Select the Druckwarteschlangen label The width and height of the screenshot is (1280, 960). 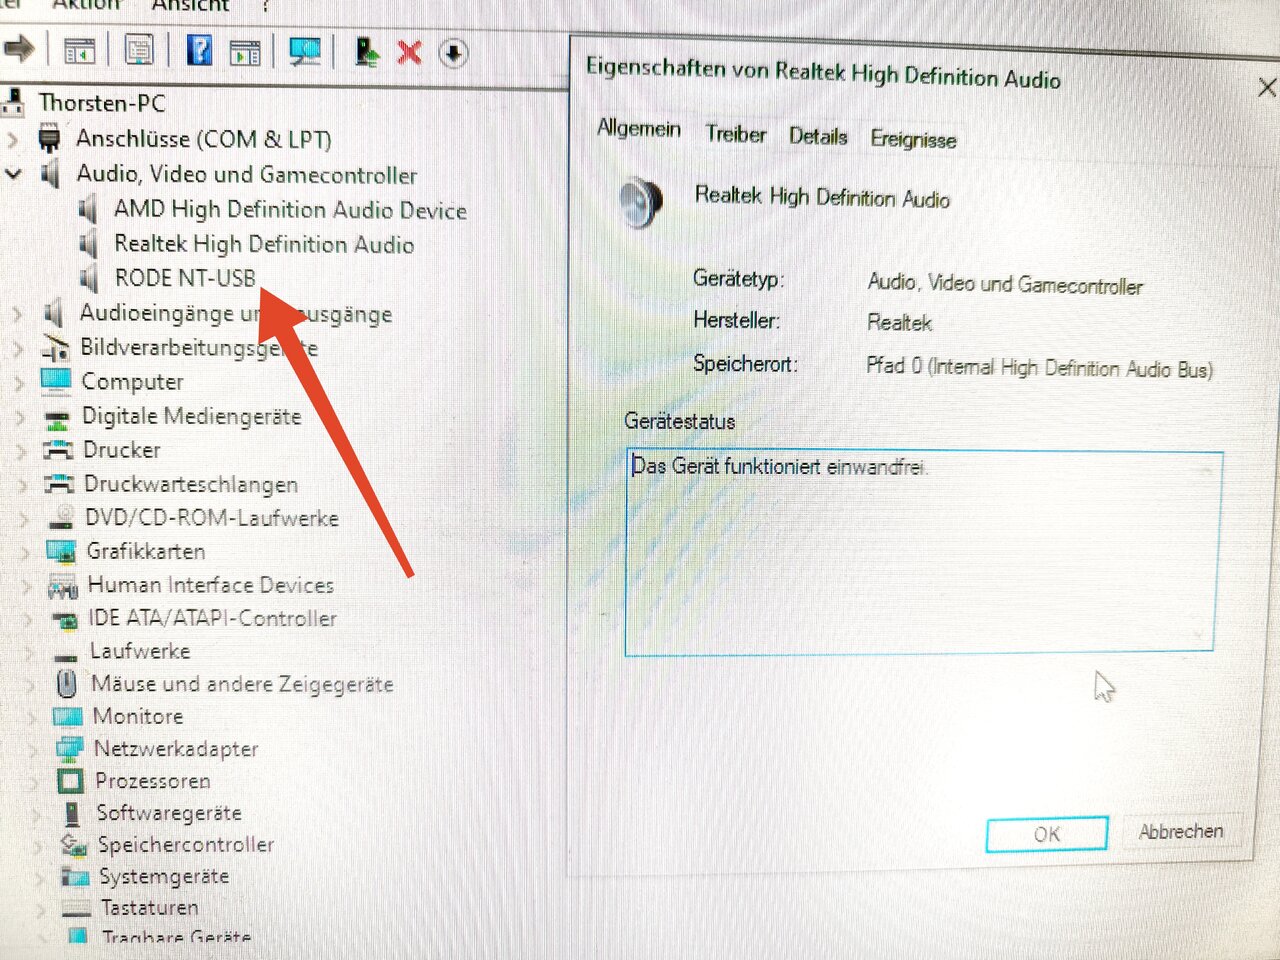191,484
